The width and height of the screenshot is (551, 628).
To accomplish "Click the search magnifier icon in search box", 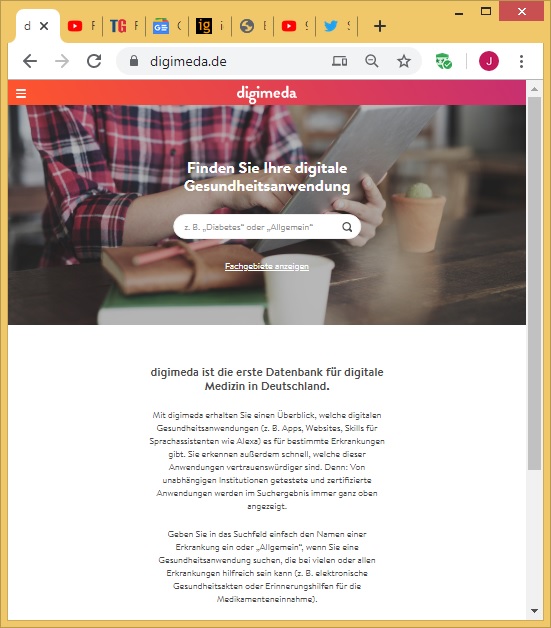I will pyautogui.click(x=347, y=227).
